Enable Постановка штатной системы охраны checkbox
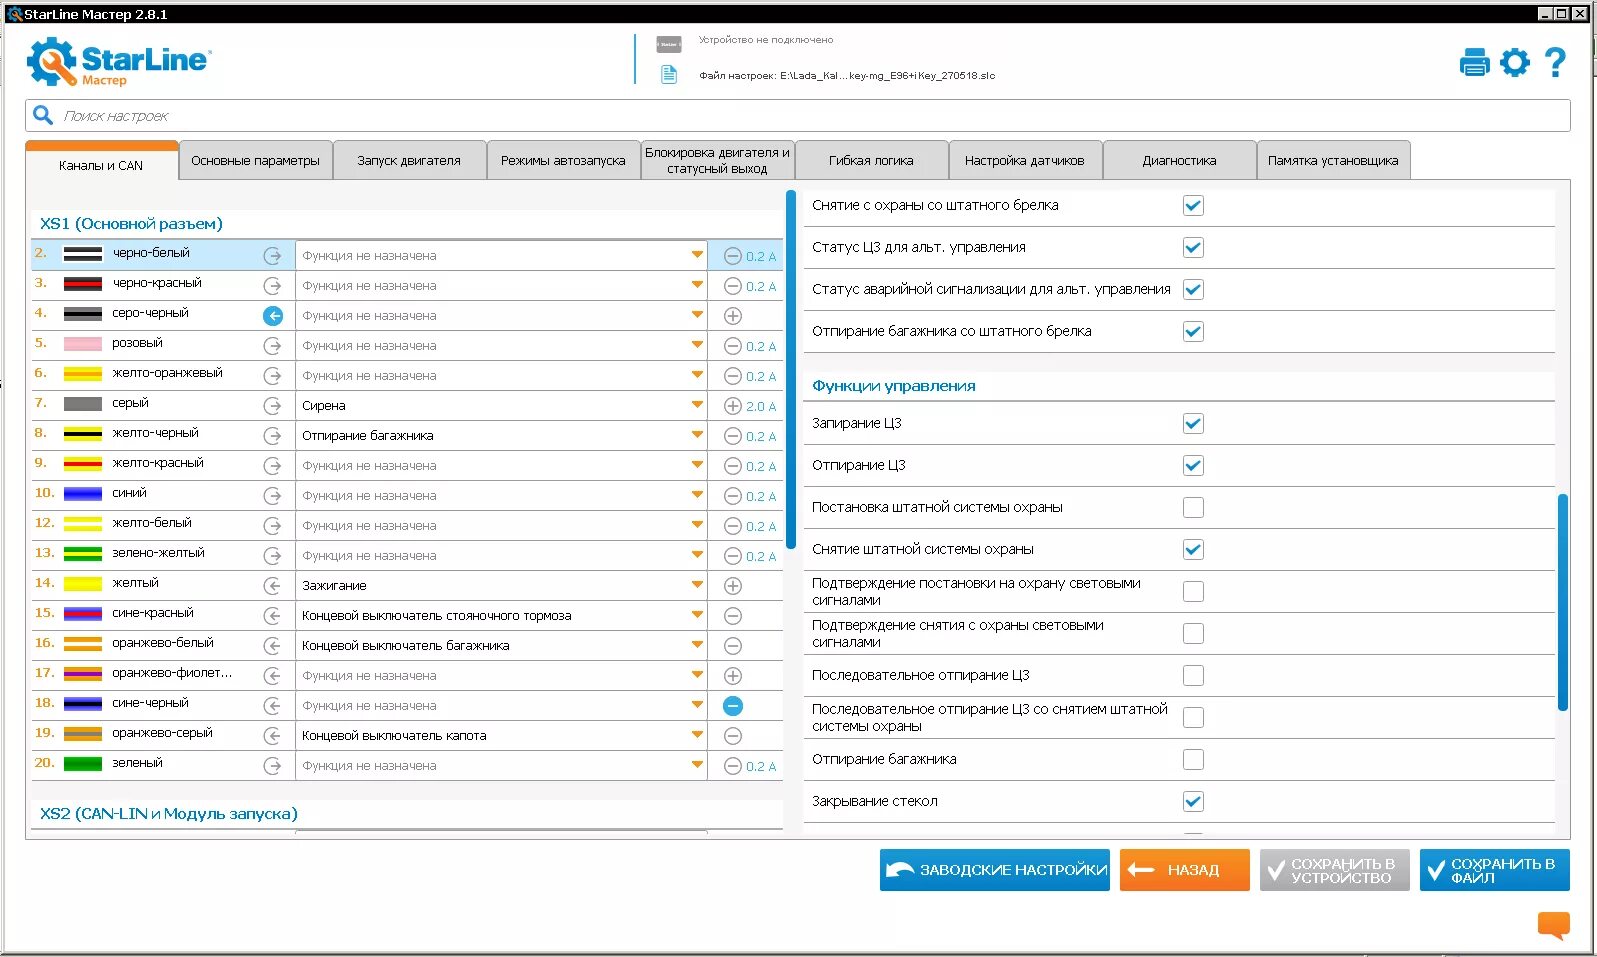The image size is (1597, 957). [1193, 507]
